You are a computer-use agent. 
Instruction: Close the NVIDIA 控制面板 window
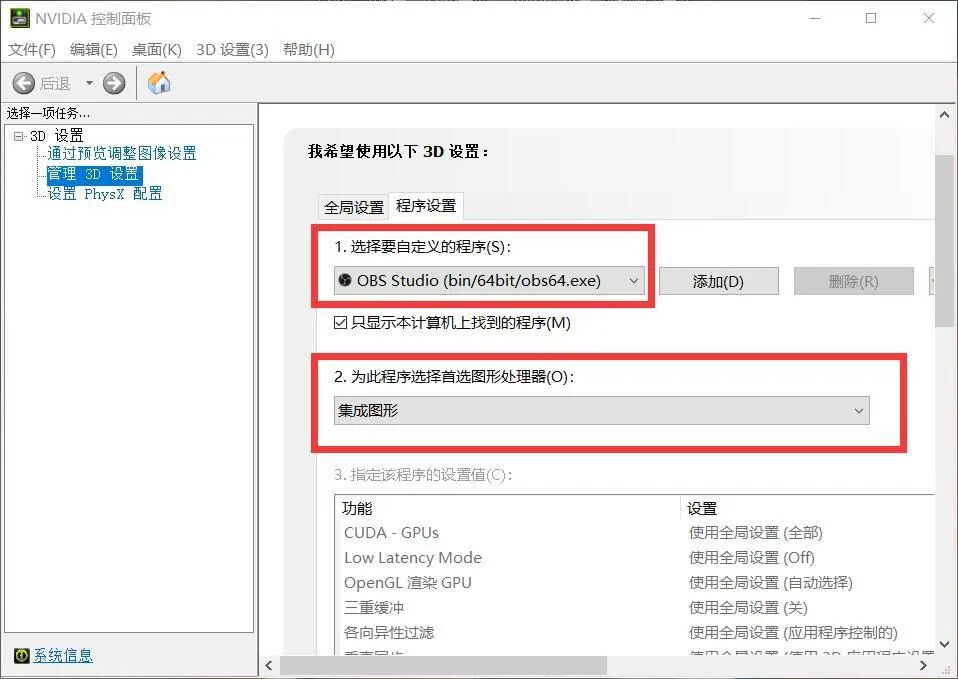929,18
